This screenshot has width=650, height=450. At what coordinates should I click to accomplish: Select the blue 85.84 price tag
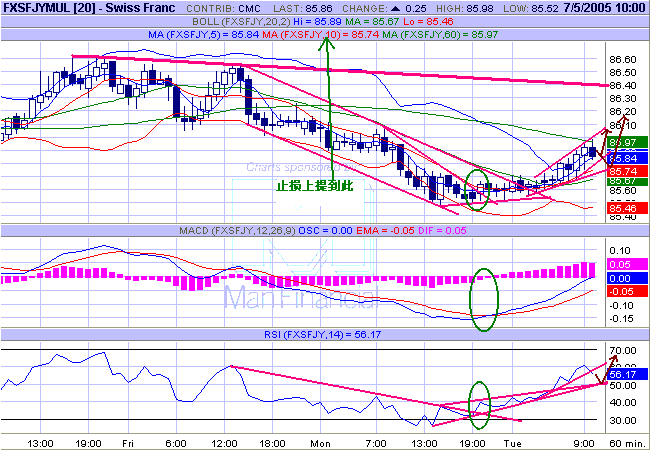tap(627, 158)
